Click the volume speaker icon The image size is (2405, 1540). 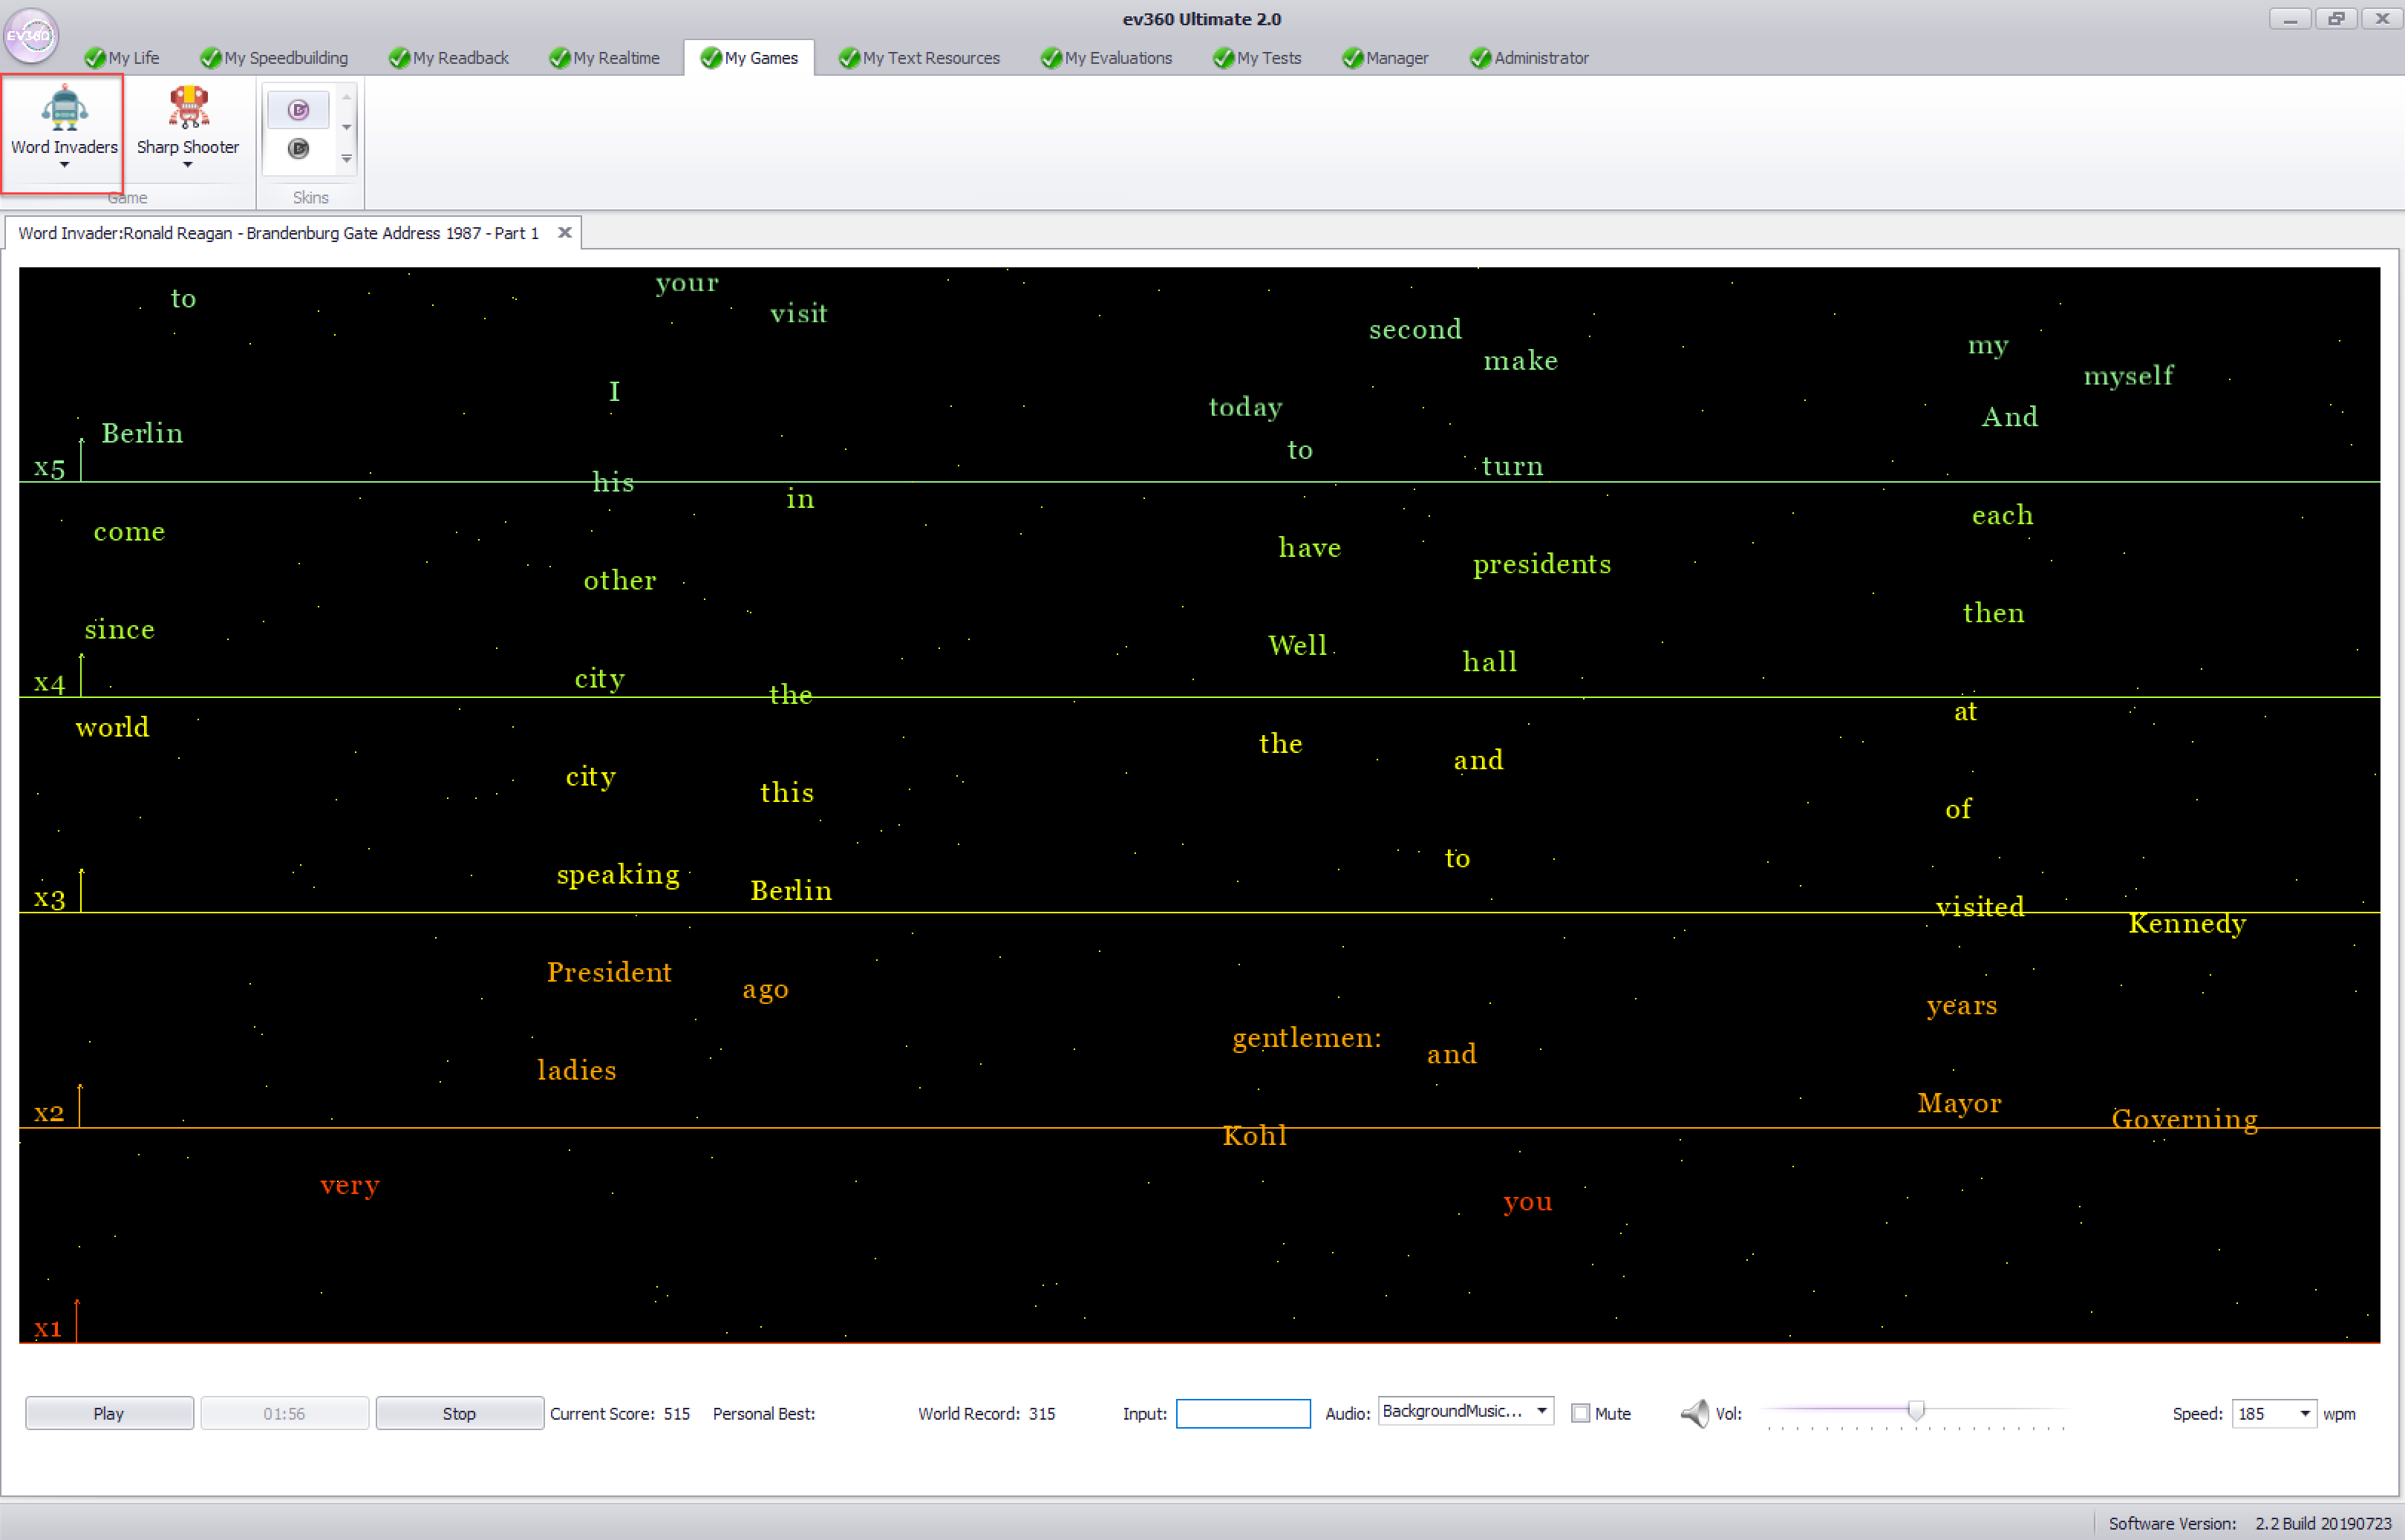(1695, 1413)
